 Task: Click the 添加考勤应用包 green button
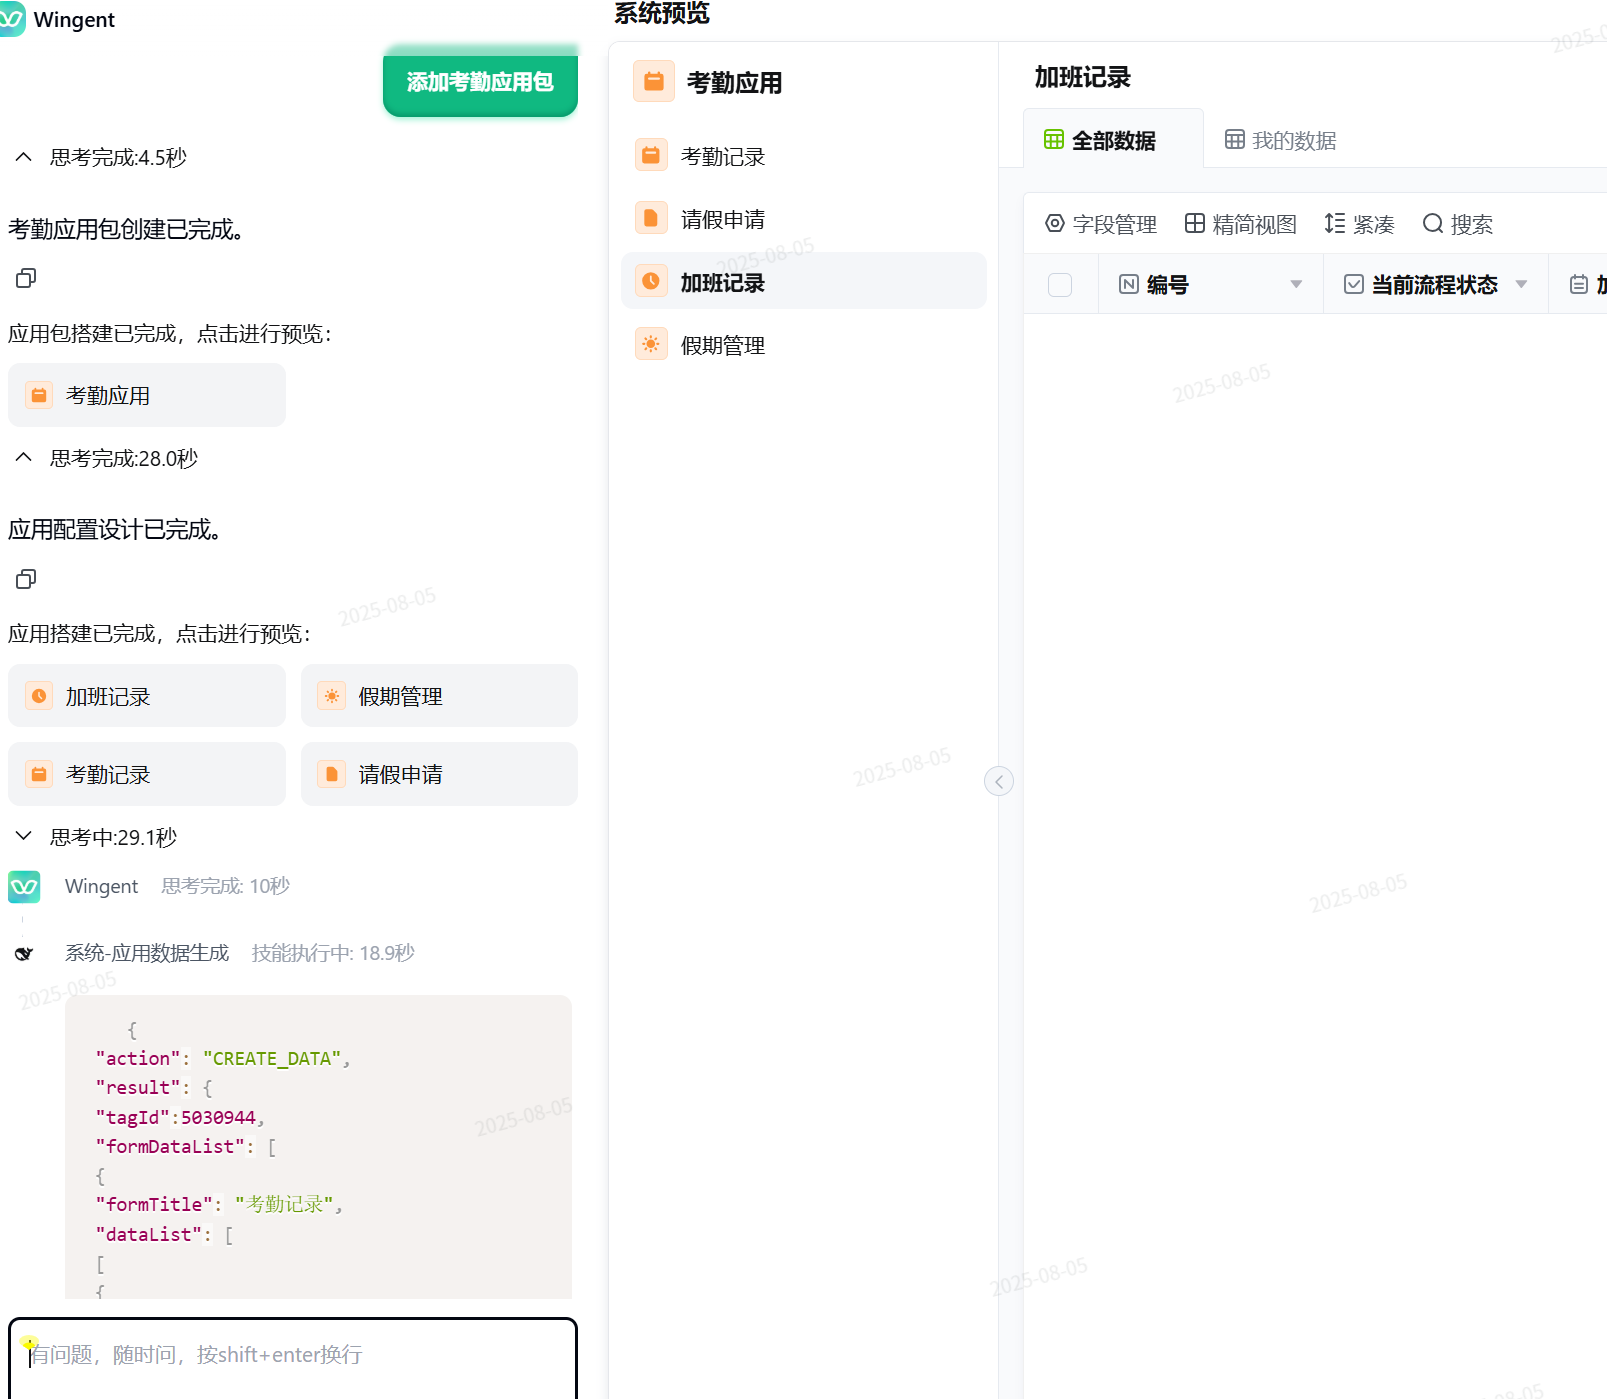pos(480,84)
